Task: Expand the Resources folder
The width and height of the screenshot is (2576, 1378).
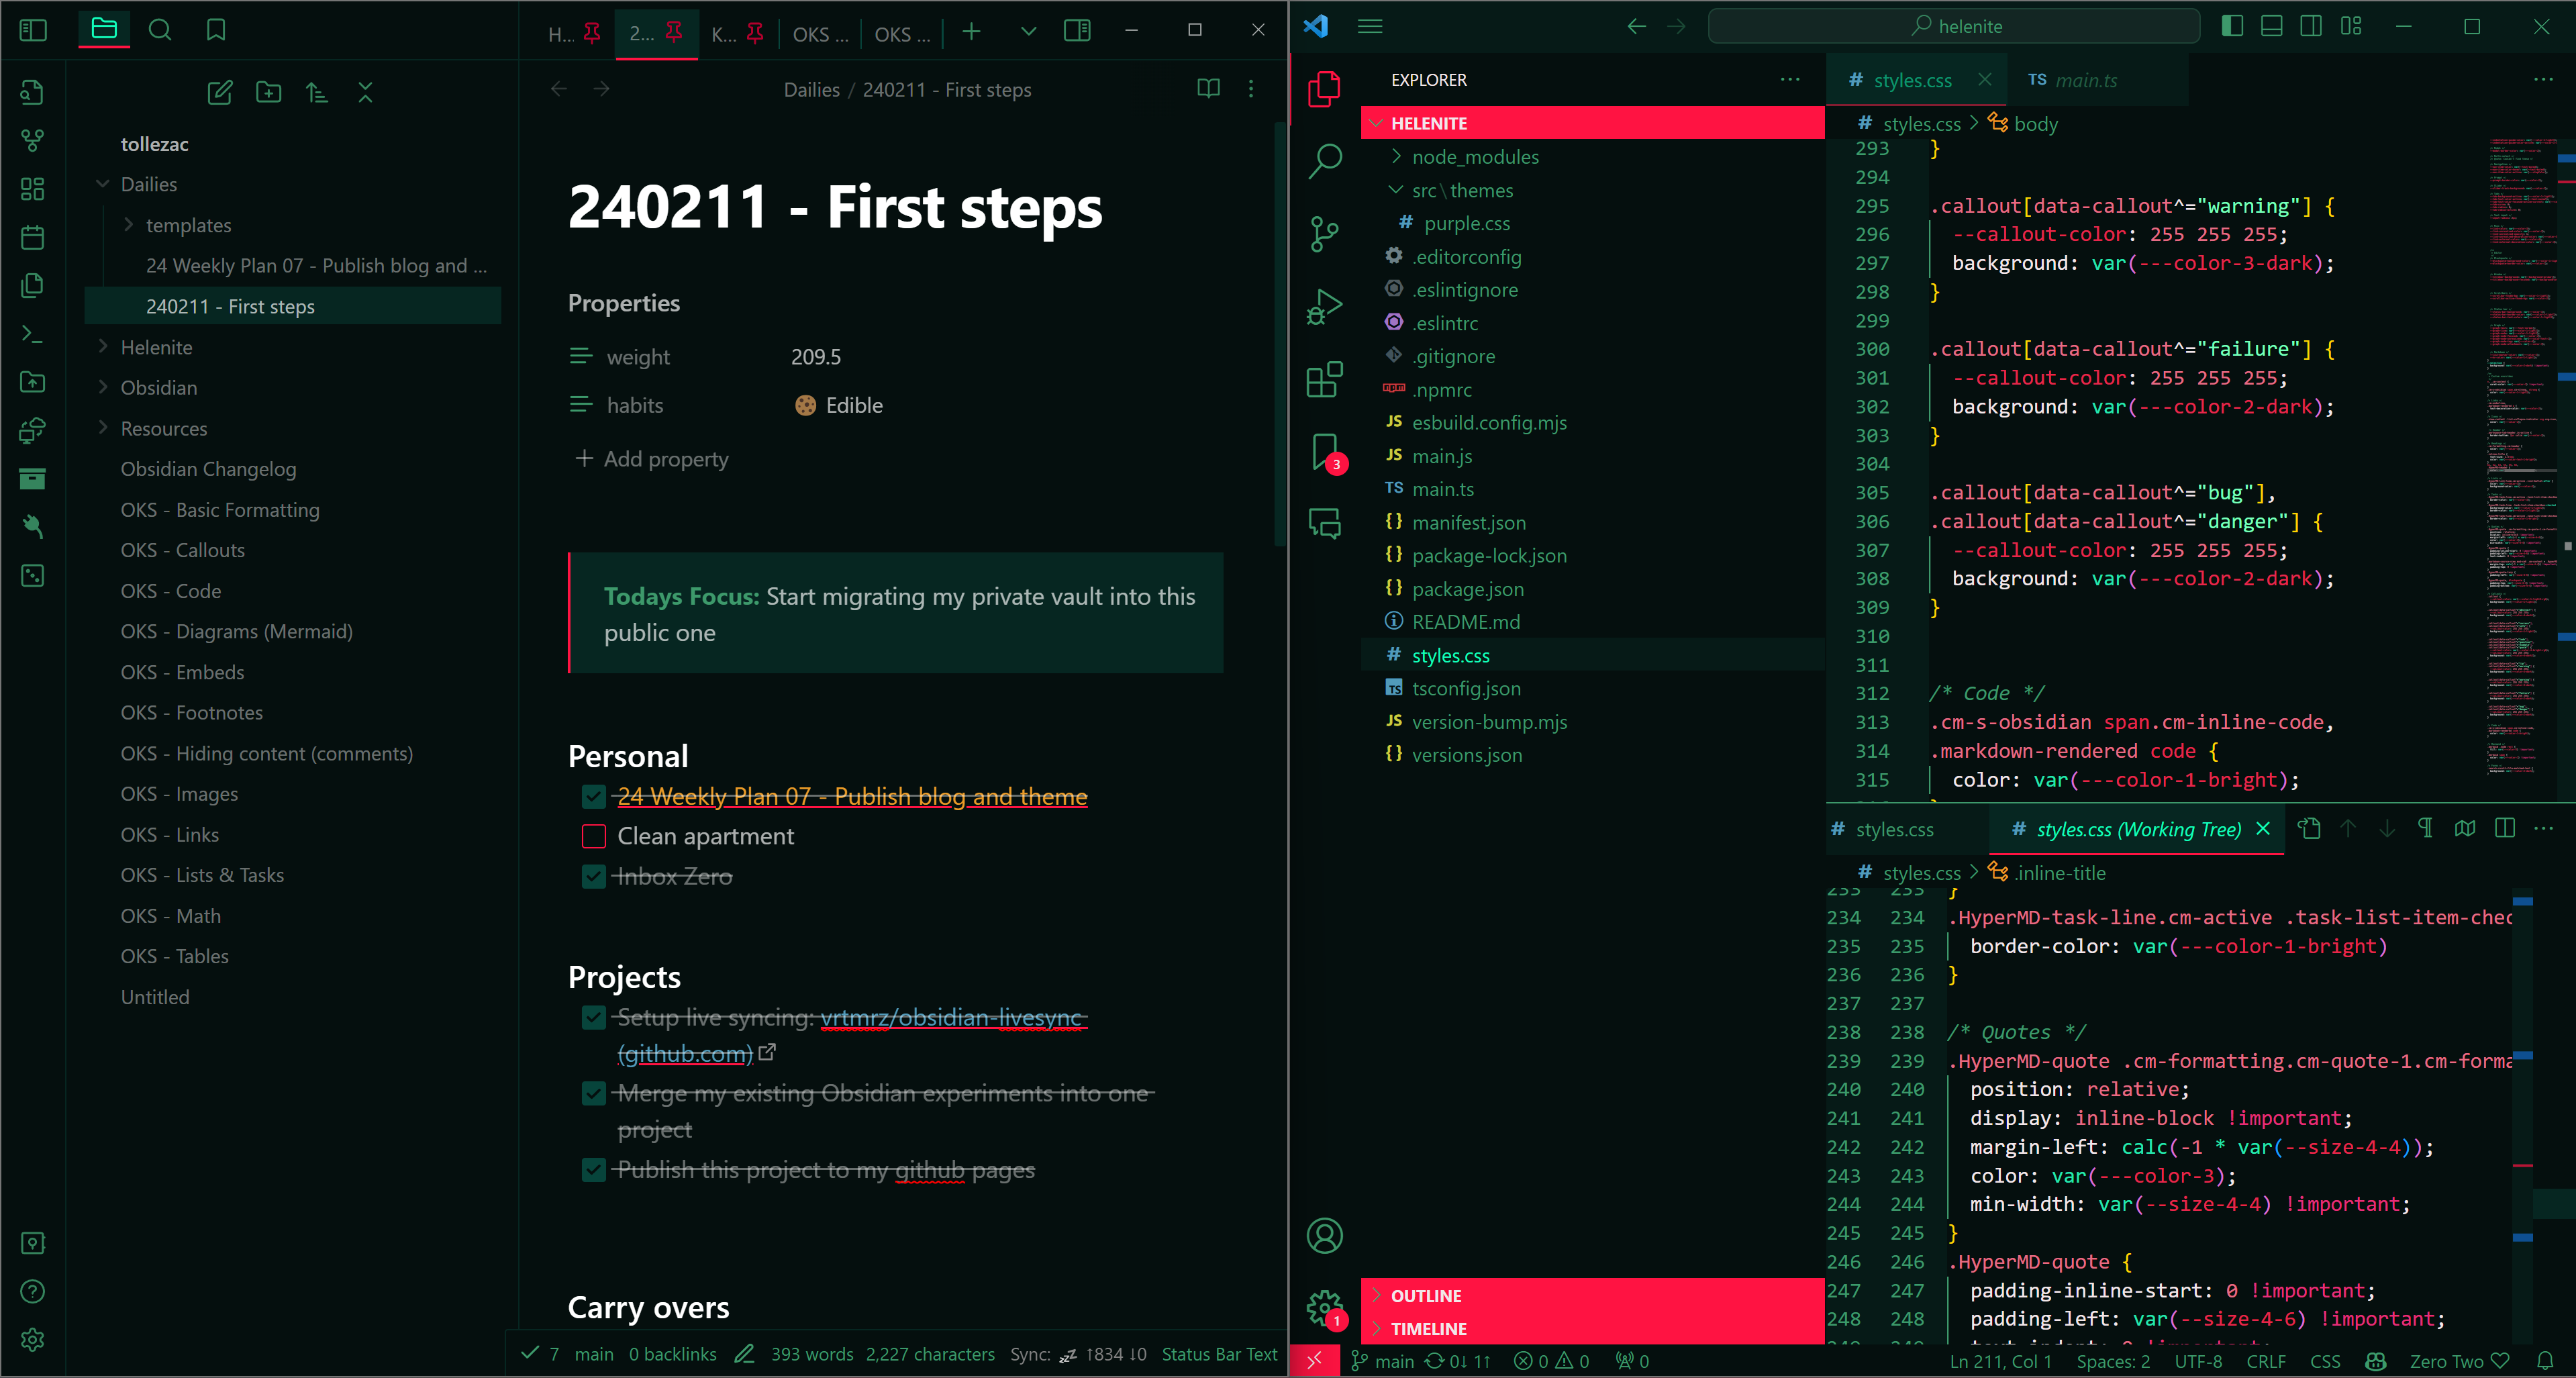Action: tap(102, 428)
